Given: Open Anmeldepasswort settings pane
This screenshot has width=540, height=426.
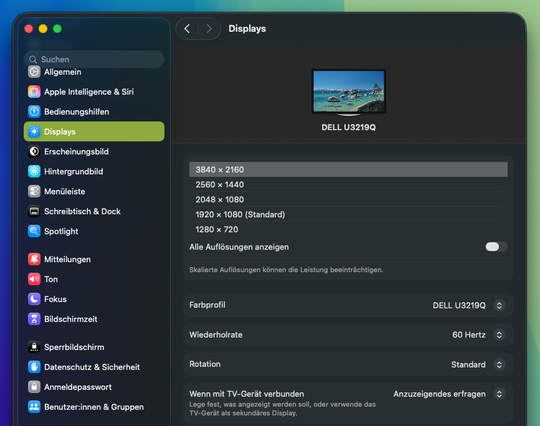Looking at the screenshot, I should pyautogui.click(x=94, y=387).
